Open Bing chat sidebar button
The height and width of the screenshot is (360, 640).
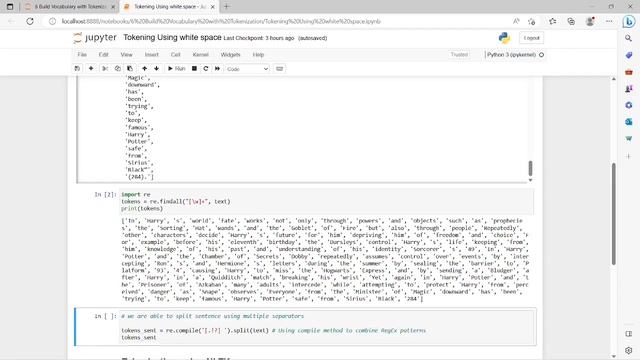tap(629, 21)
